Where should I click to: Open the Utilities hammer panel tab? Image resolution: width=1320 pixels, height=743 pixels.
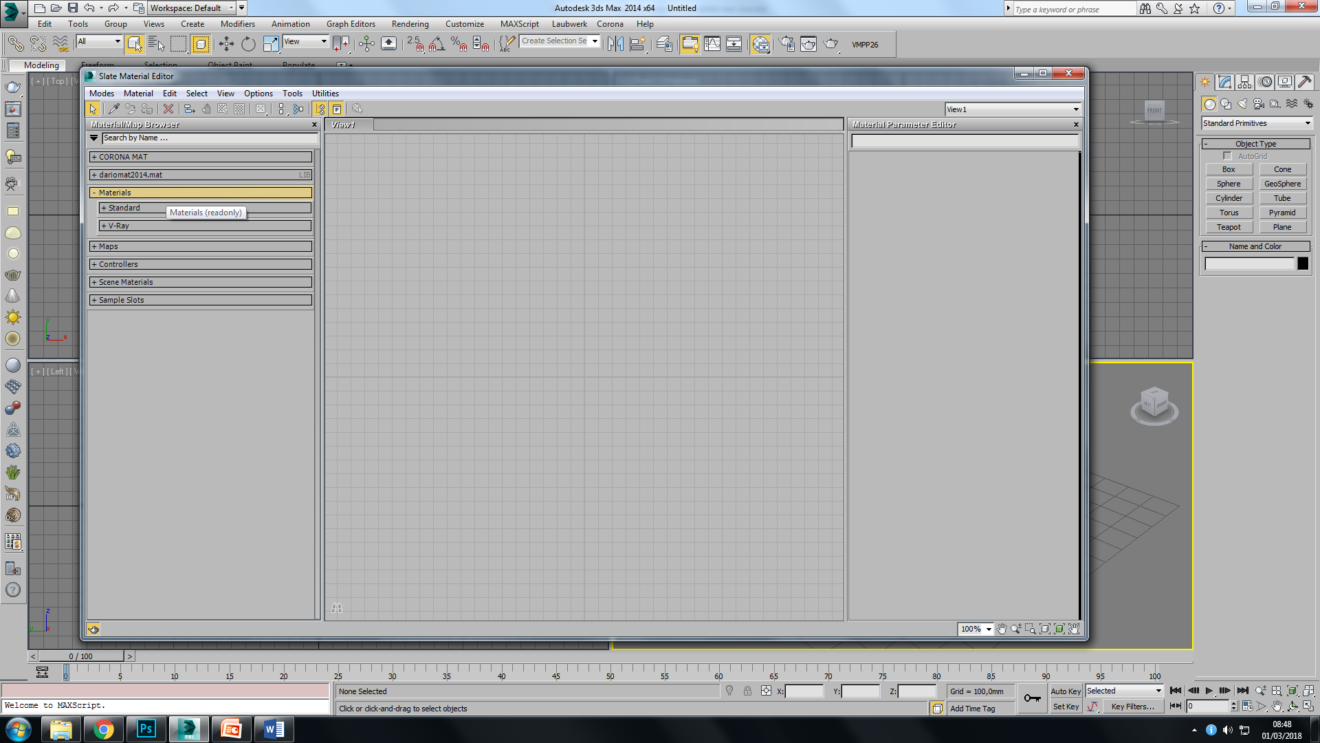pos(1305,82)
